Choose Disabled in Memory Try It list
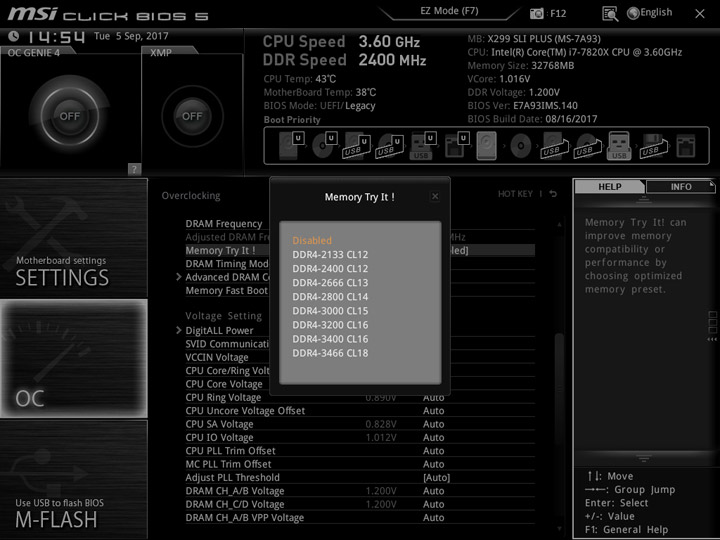This screenshot has height=540, width=720. [312, 240]
